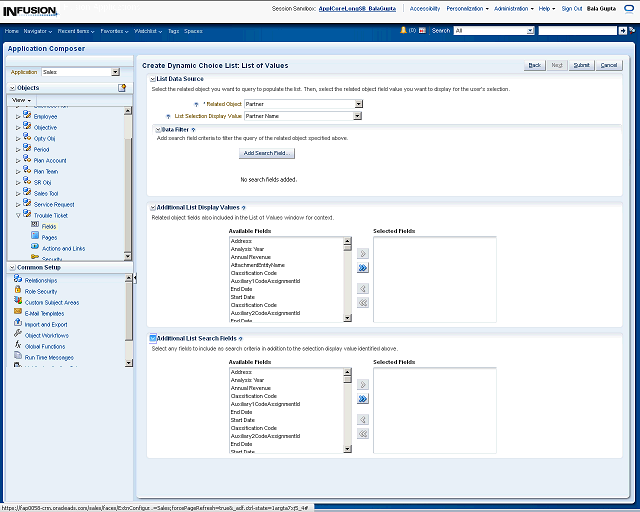
Task: Open the List Selection Display Value dropdown
Action: (x=358, y=116)
